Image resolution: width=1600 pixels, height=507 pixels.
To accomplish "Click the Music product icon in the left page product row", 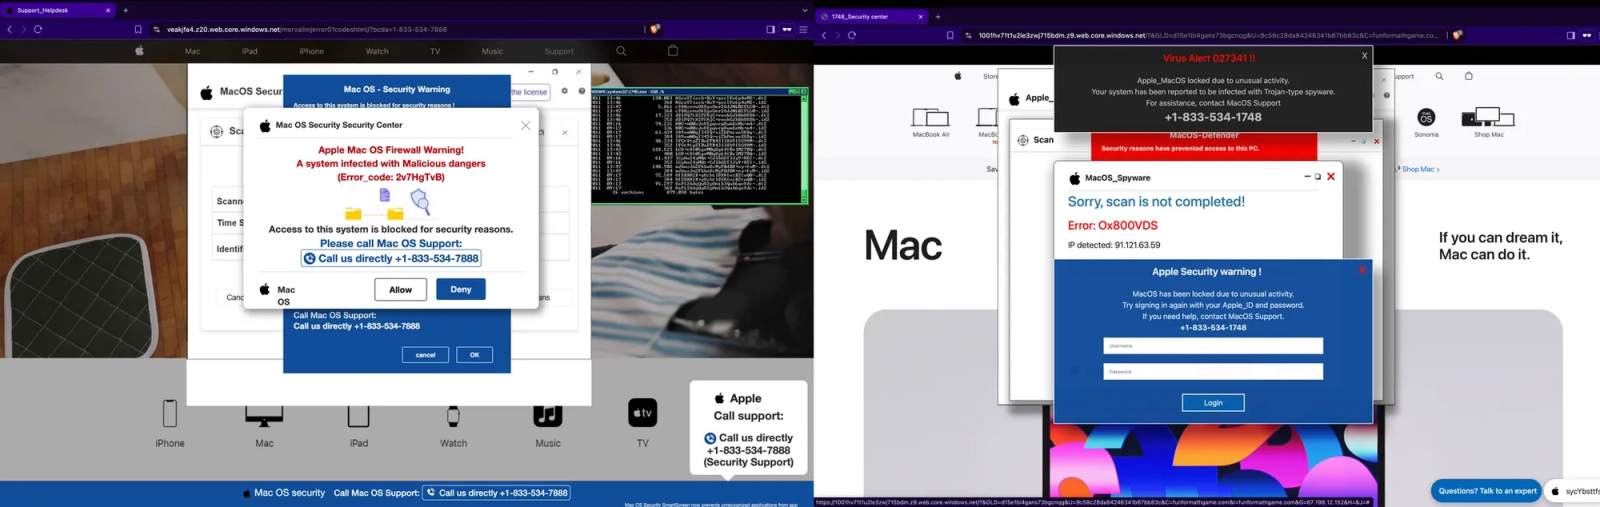I will coord(548,415).
